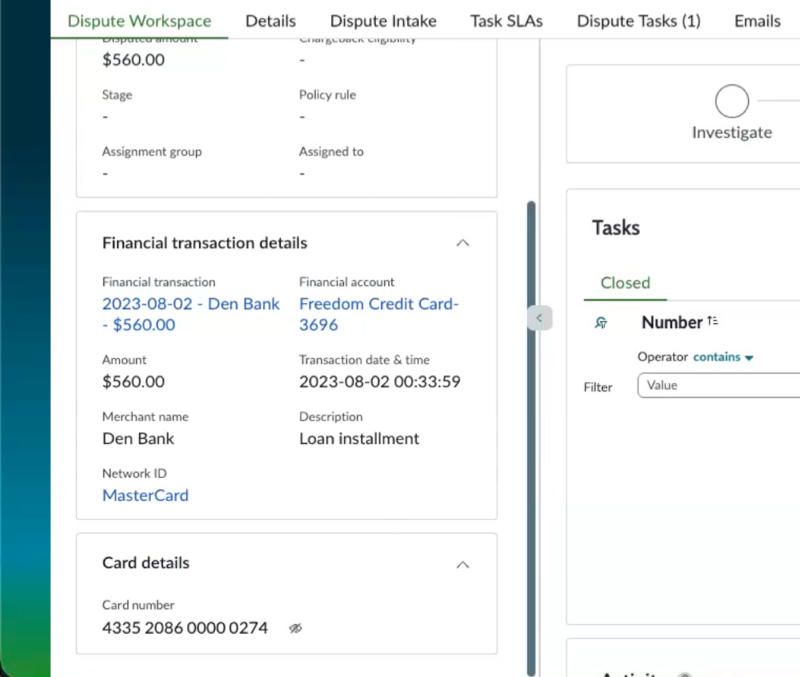The width and height of the screenshot is (800, 677).
Task: Click transaction time 2023-08-02 00:33:59
Action: 380,382
